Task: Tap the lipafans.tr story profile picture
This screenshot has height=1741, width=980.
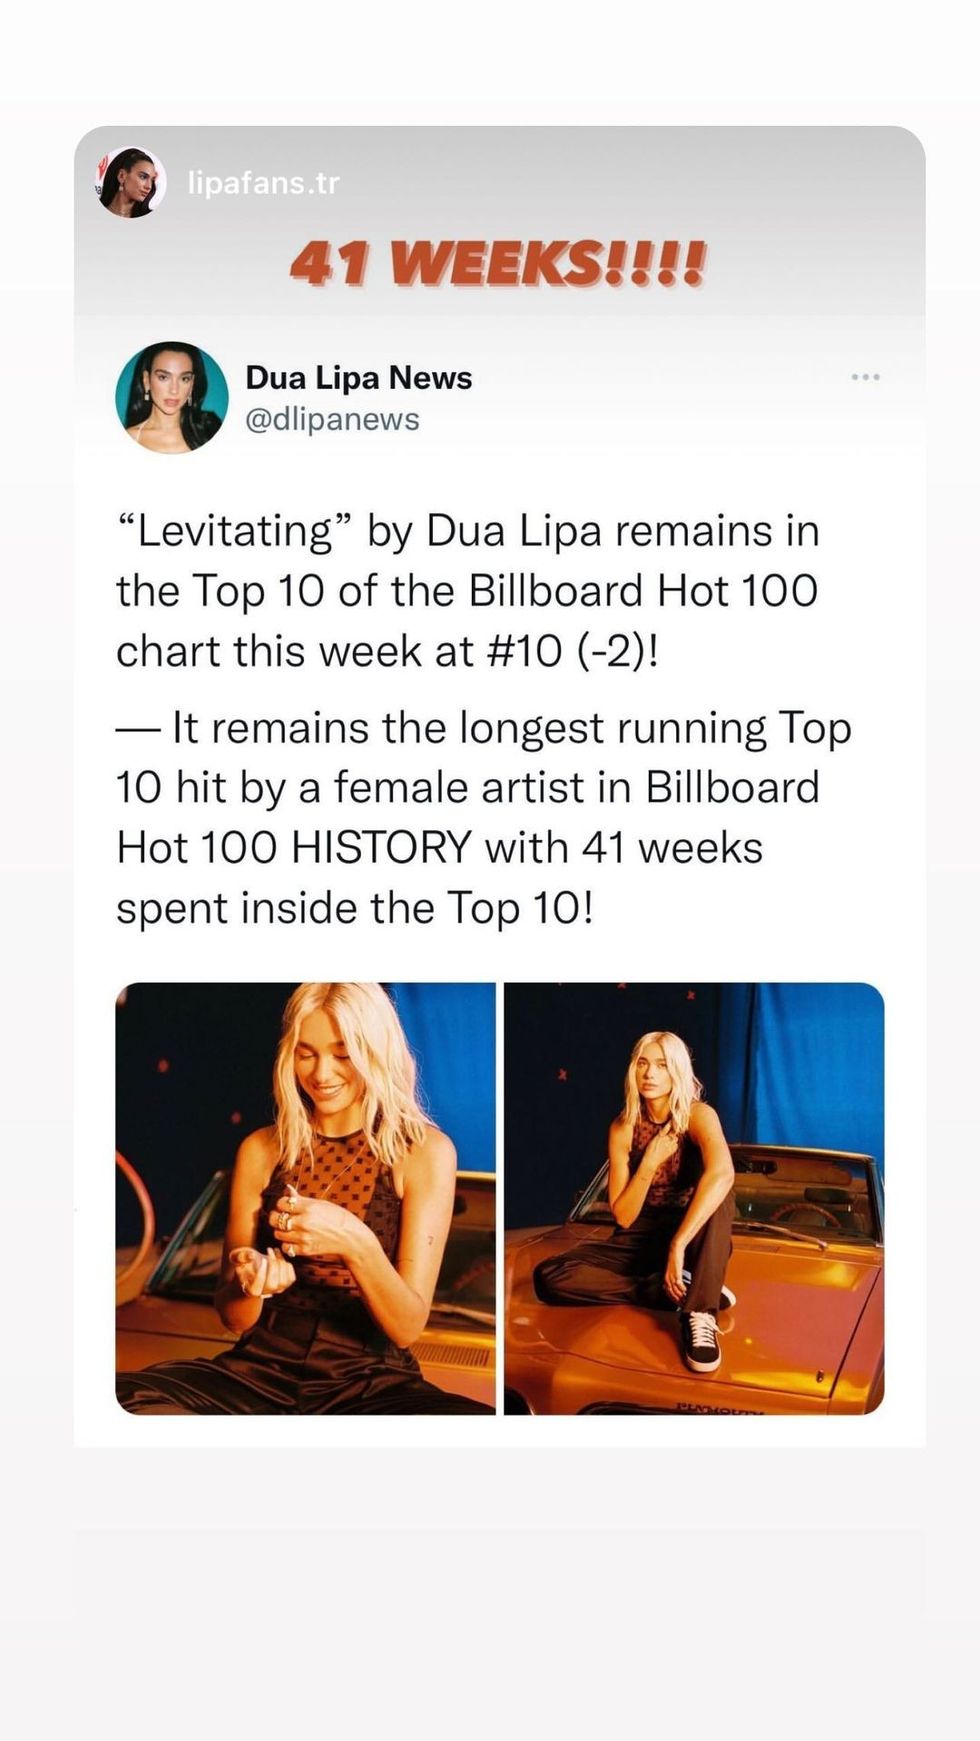Action: point(131,182)
